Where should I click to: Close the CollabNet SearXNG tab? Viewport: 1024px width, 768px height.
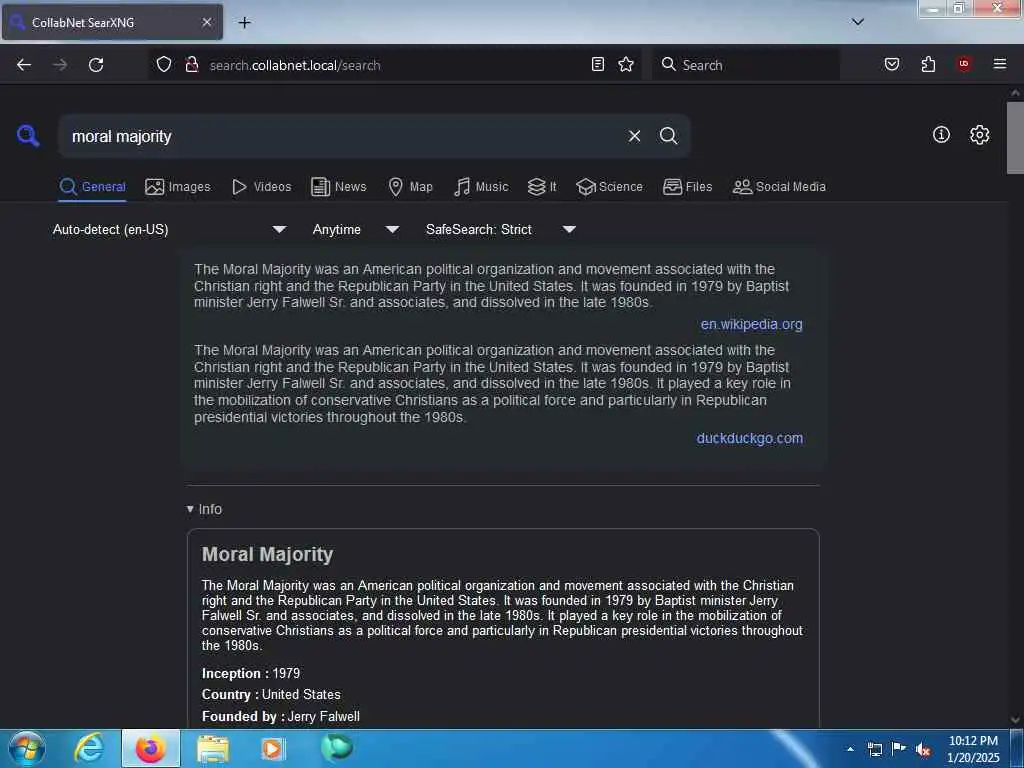(207, 22)
